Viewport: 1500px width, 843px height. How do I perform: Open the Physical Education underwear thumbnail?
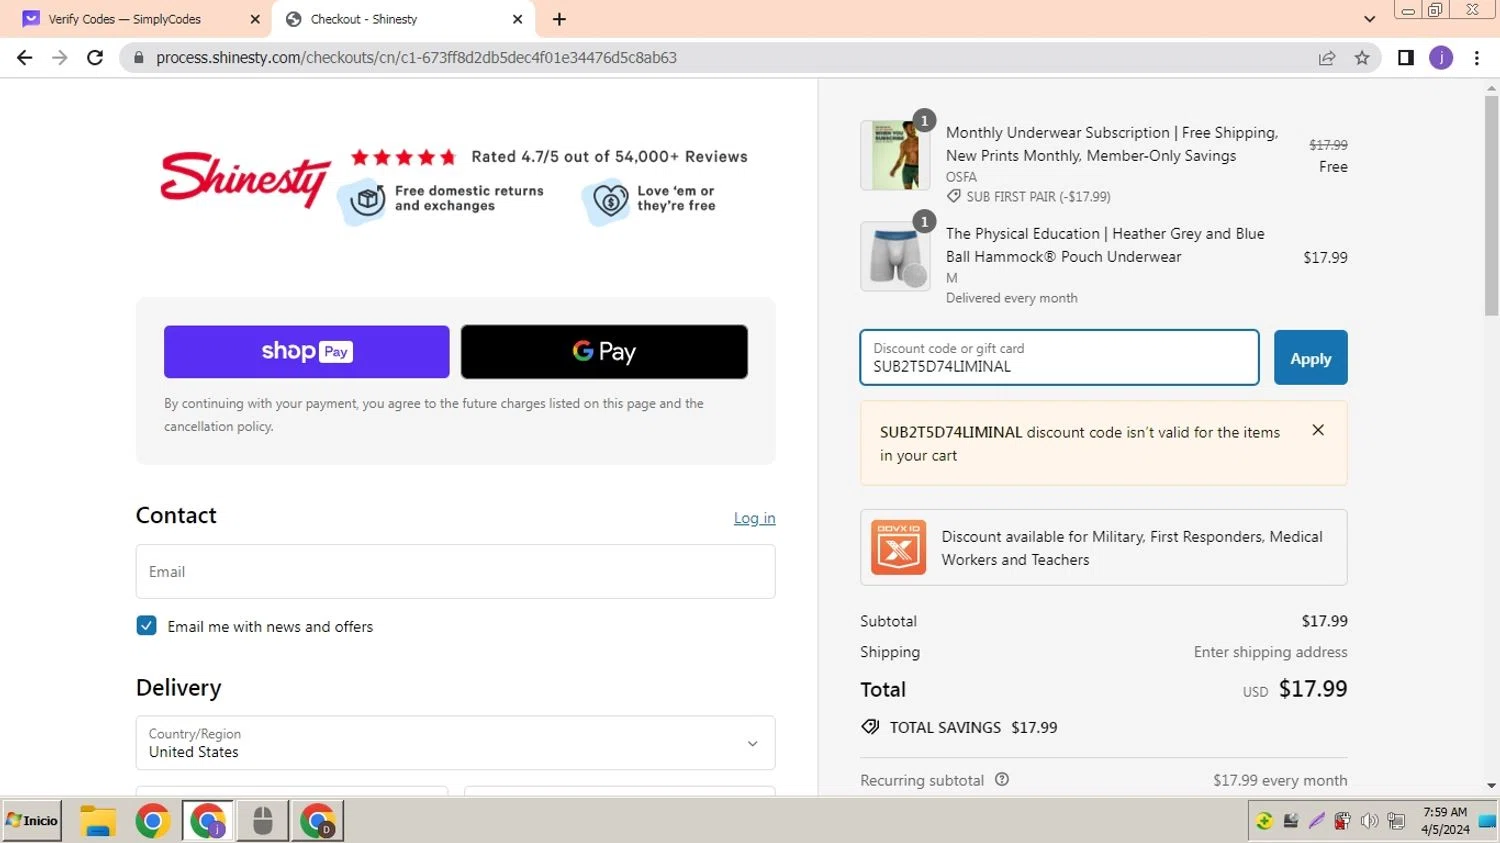895,256
